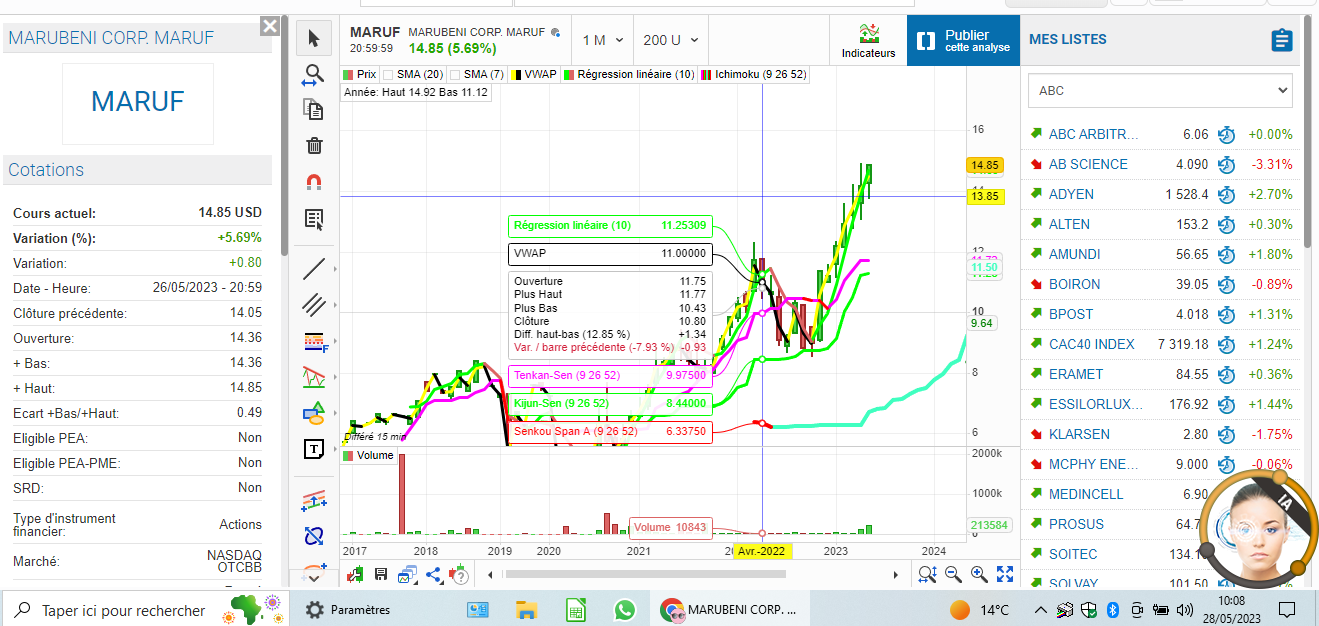This screenshot has width=1319, height=626.
Task: Open the Windows notification center icon
Action: pos(1287,609)
